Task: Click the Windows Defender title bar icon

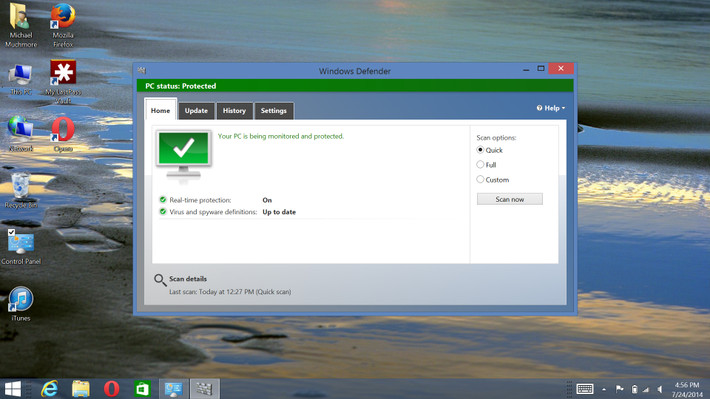Action: point(142,70)
